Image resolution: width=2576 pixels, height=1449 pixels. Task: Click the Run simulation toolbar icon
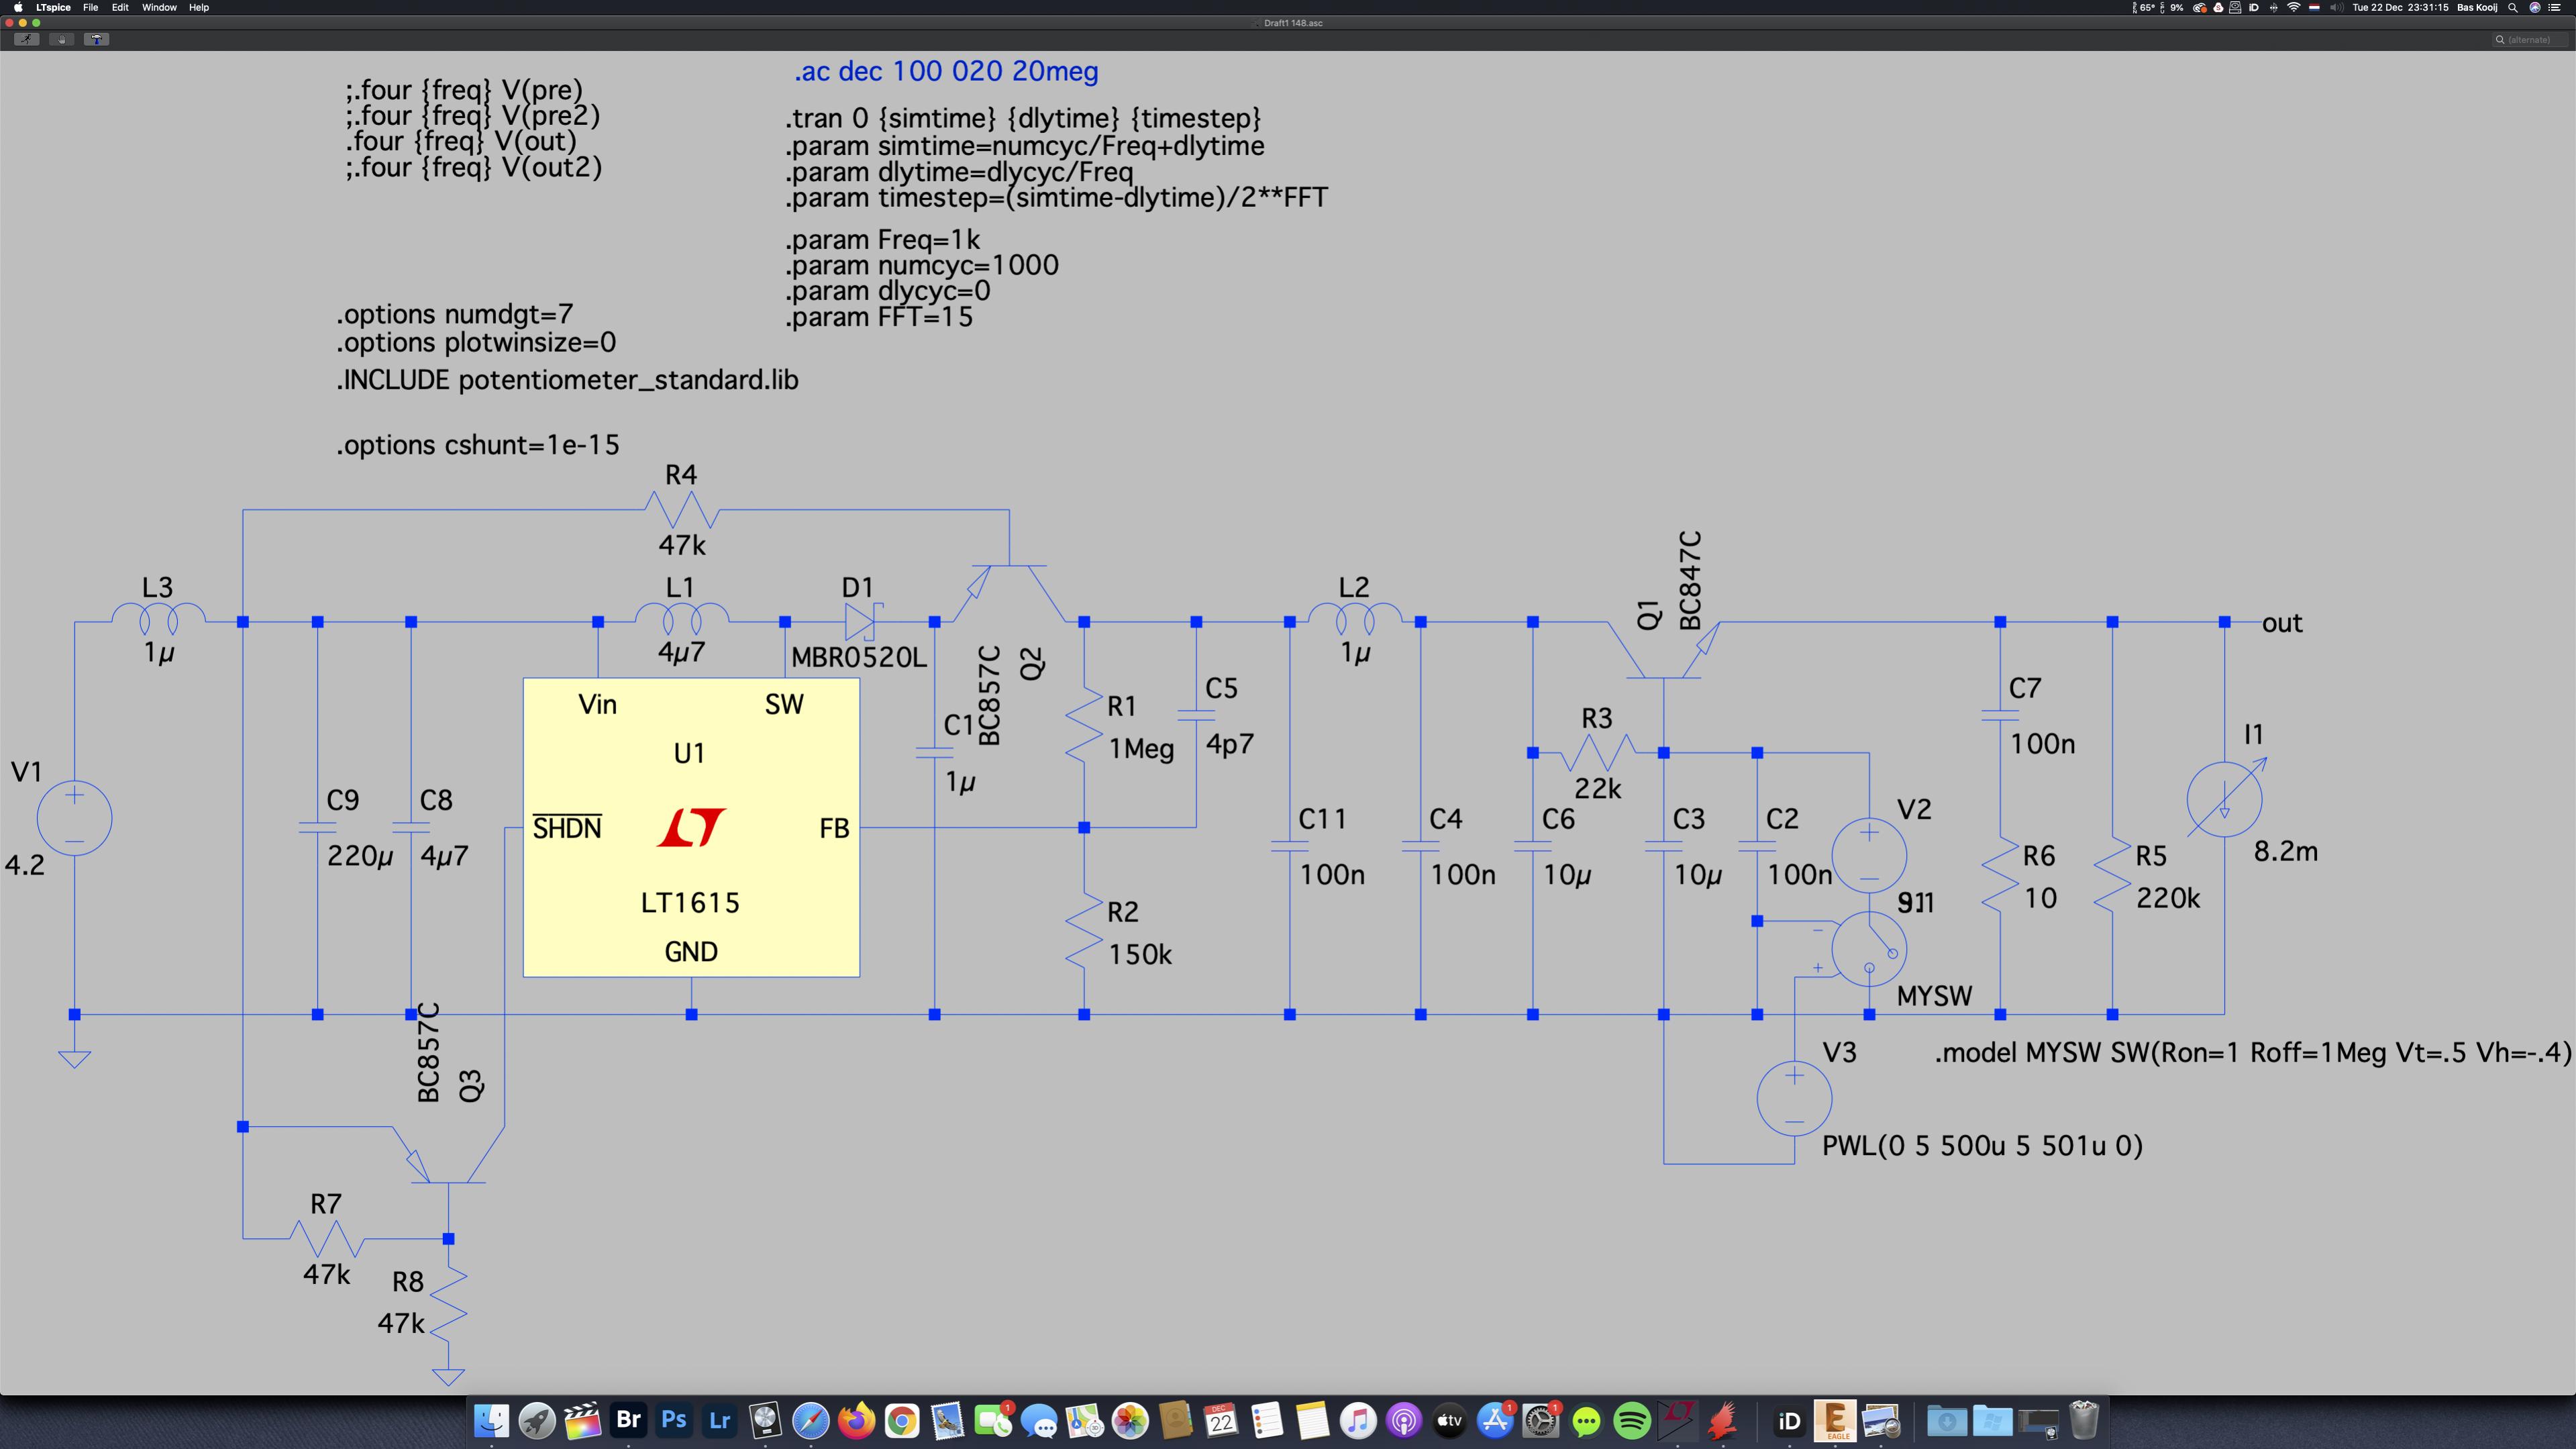click(26, 39)
